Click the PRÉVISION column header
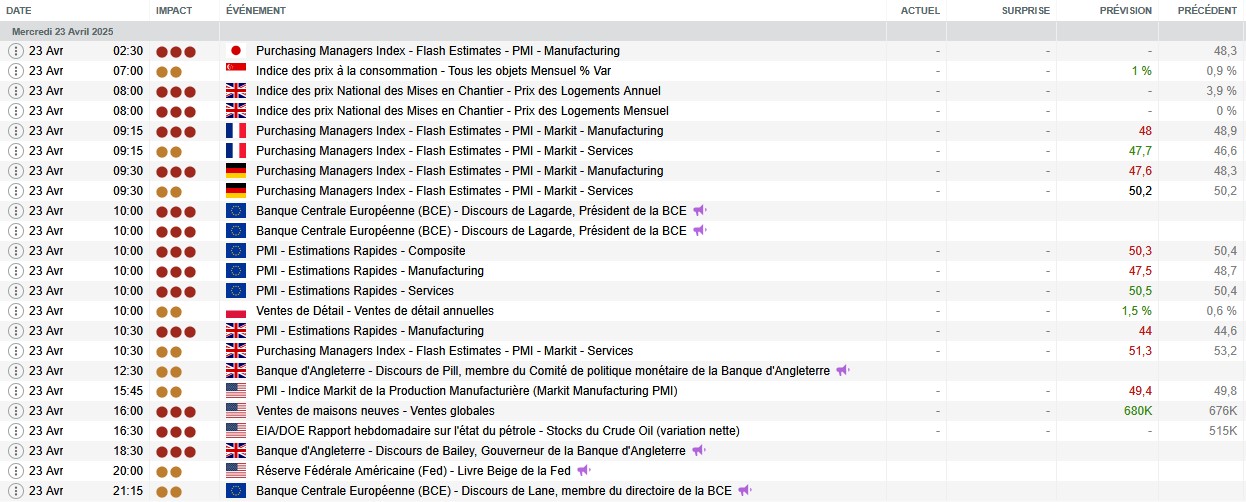 tap(1125, 10)
